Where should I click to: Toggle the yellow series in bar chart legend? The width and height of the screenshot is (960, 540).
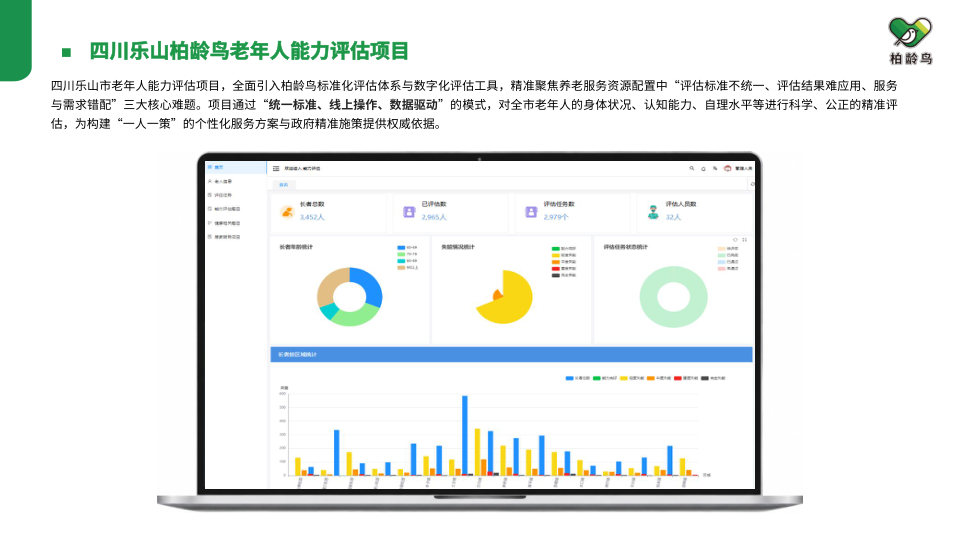pyautogui.click(x=624, y=378)
